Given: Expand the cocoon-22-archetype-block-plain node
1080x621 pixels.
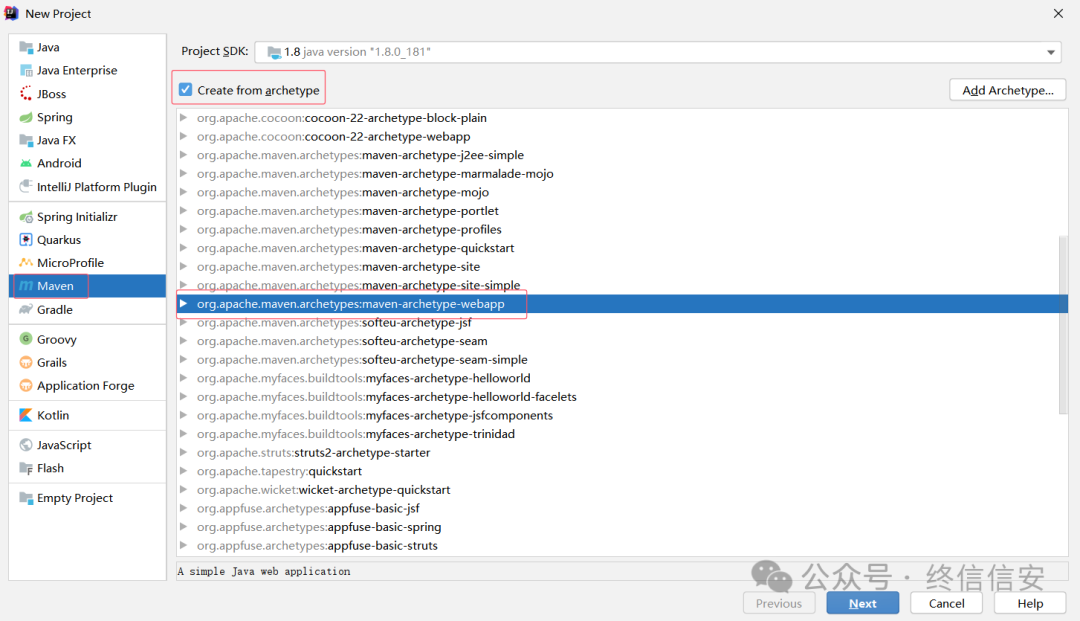Looking at the screenshot, I should click(183, 118).
